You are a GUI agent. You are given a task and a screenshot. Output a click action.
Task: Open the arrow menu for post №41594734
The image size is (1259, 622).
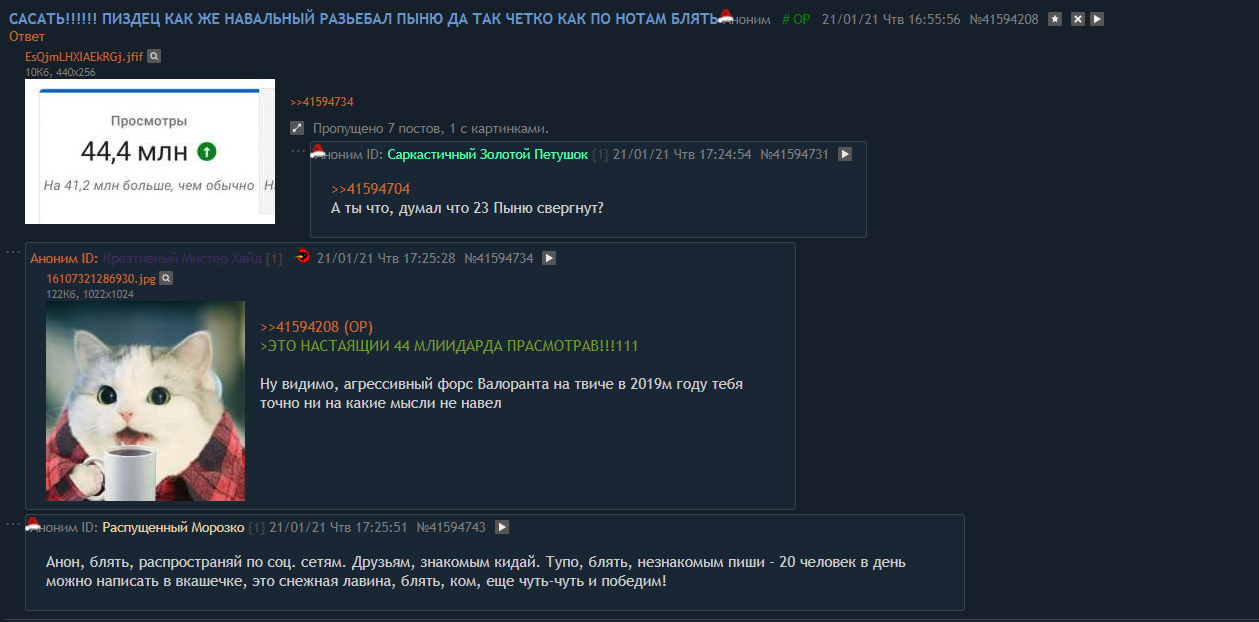click(x=549, y=258)
